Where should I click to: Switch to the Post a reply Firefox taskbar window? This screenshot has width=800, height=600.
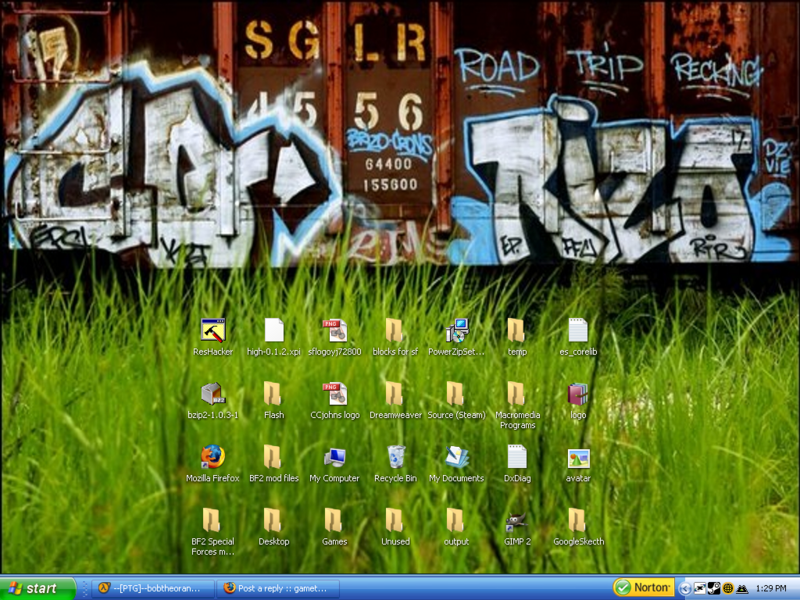pos(278,588)
